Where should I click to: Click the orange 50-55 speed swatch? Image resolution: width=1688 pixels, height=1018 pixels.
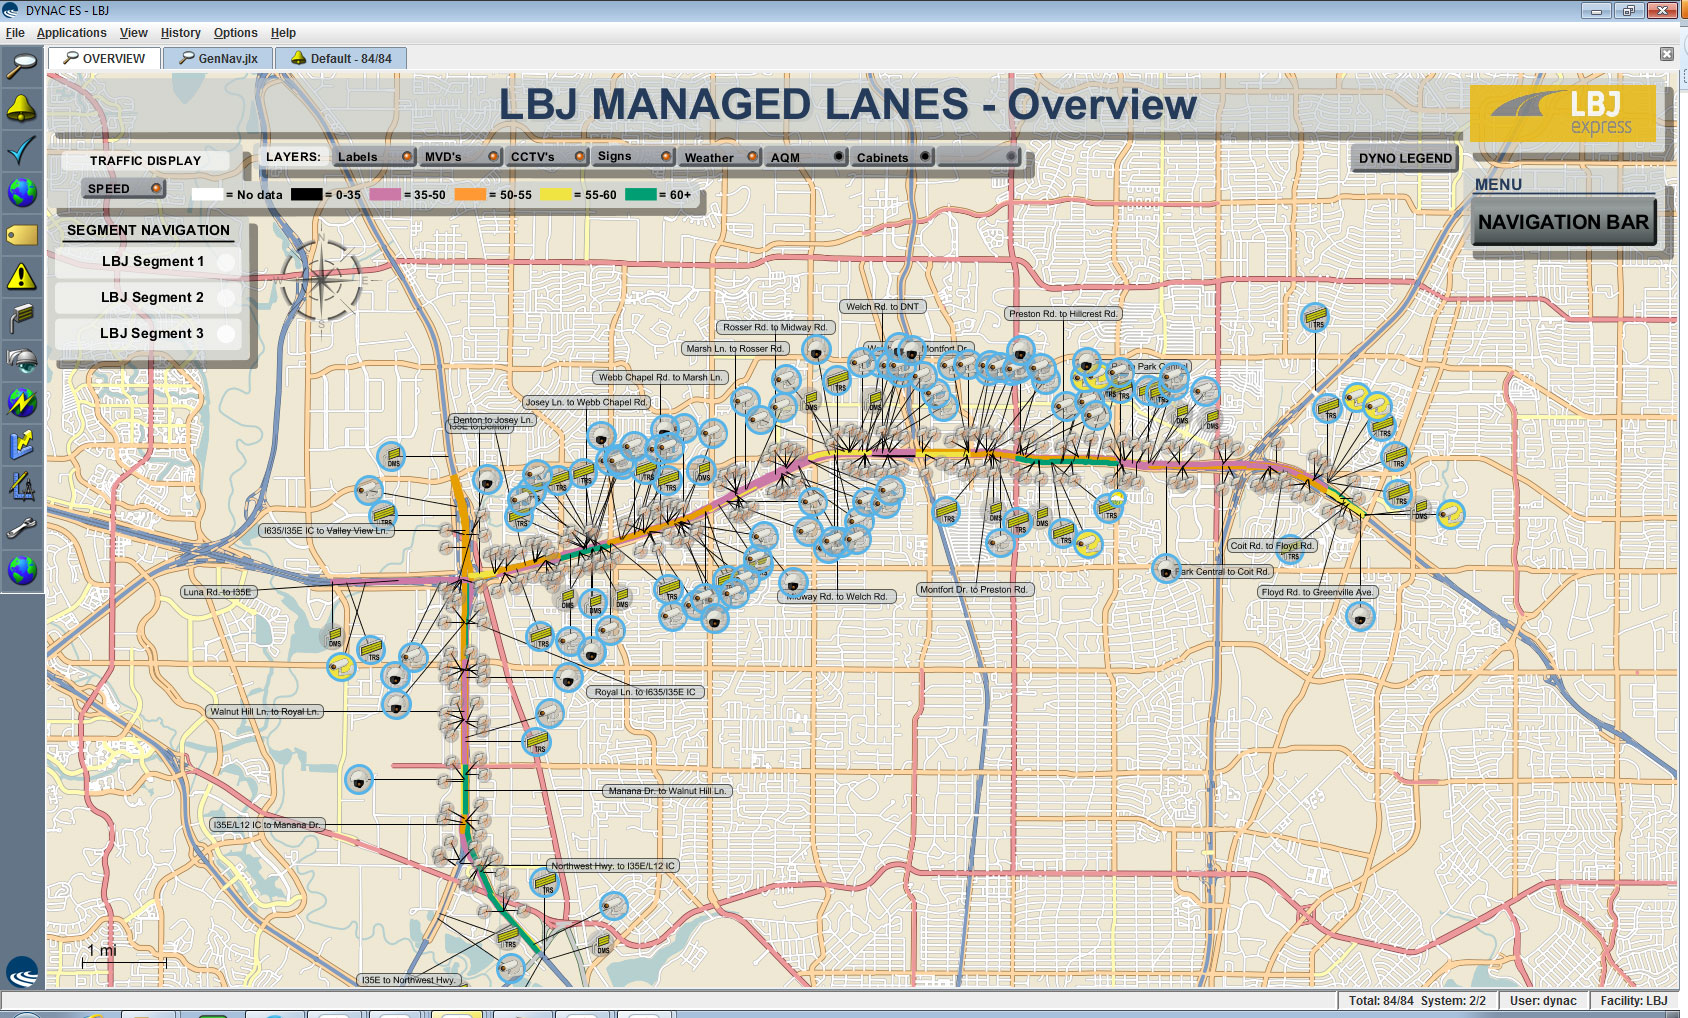click(x=470, y=194)
